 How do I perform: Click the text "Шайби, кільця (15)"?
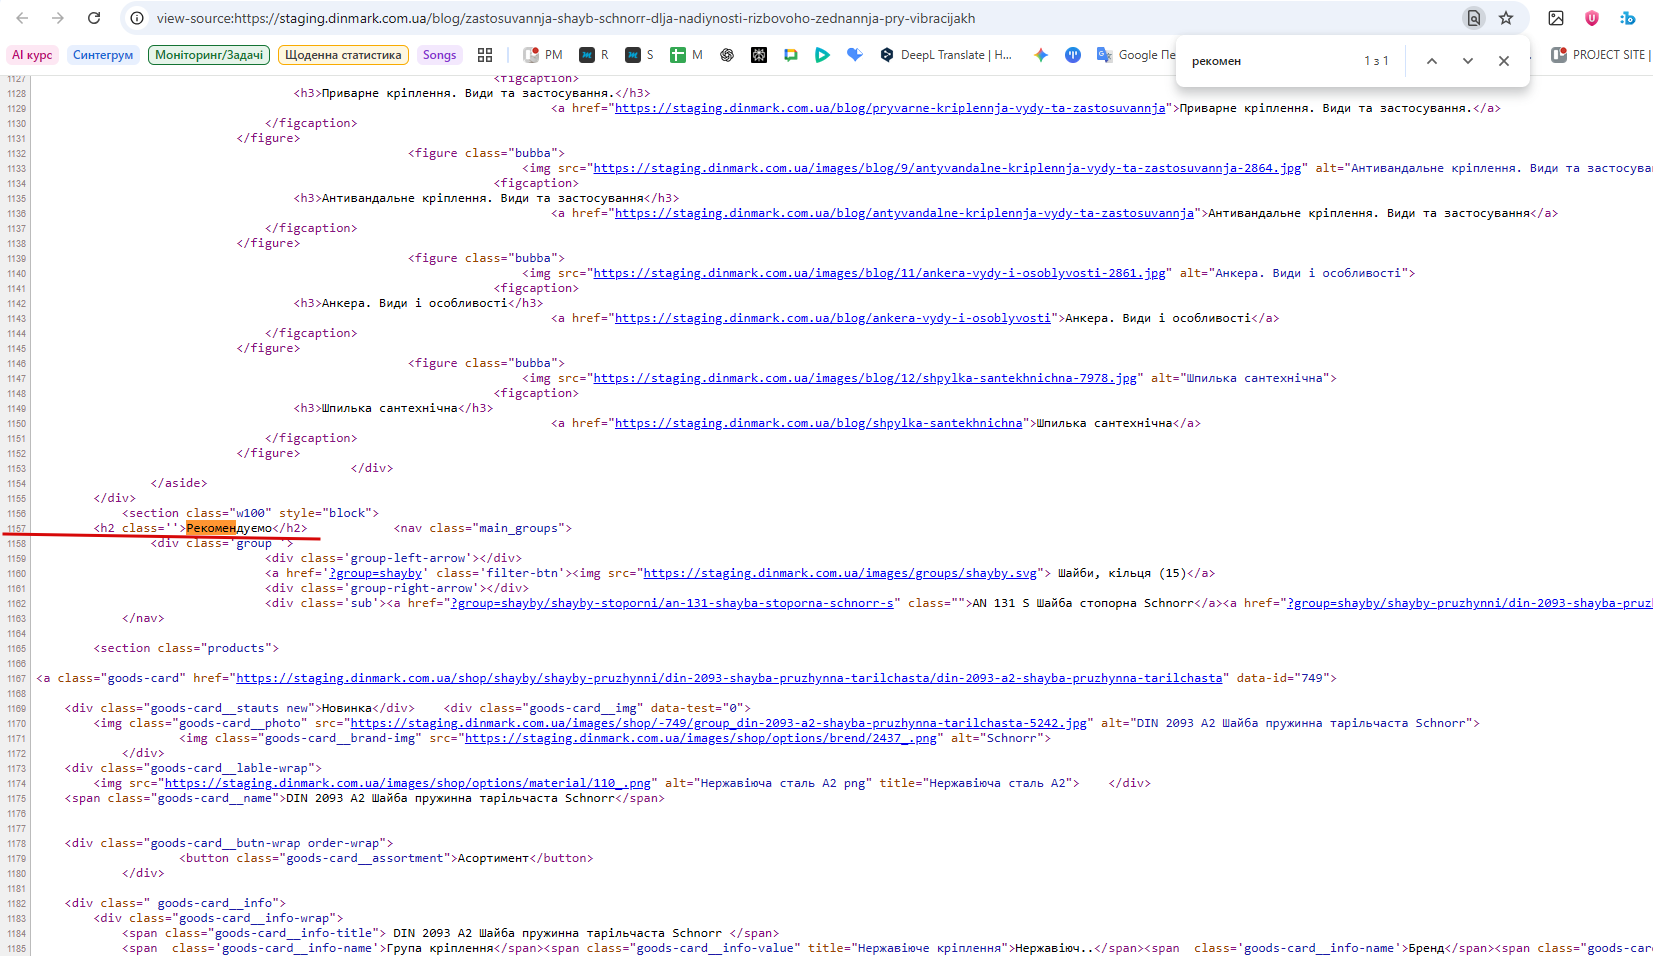[1122, 573]
